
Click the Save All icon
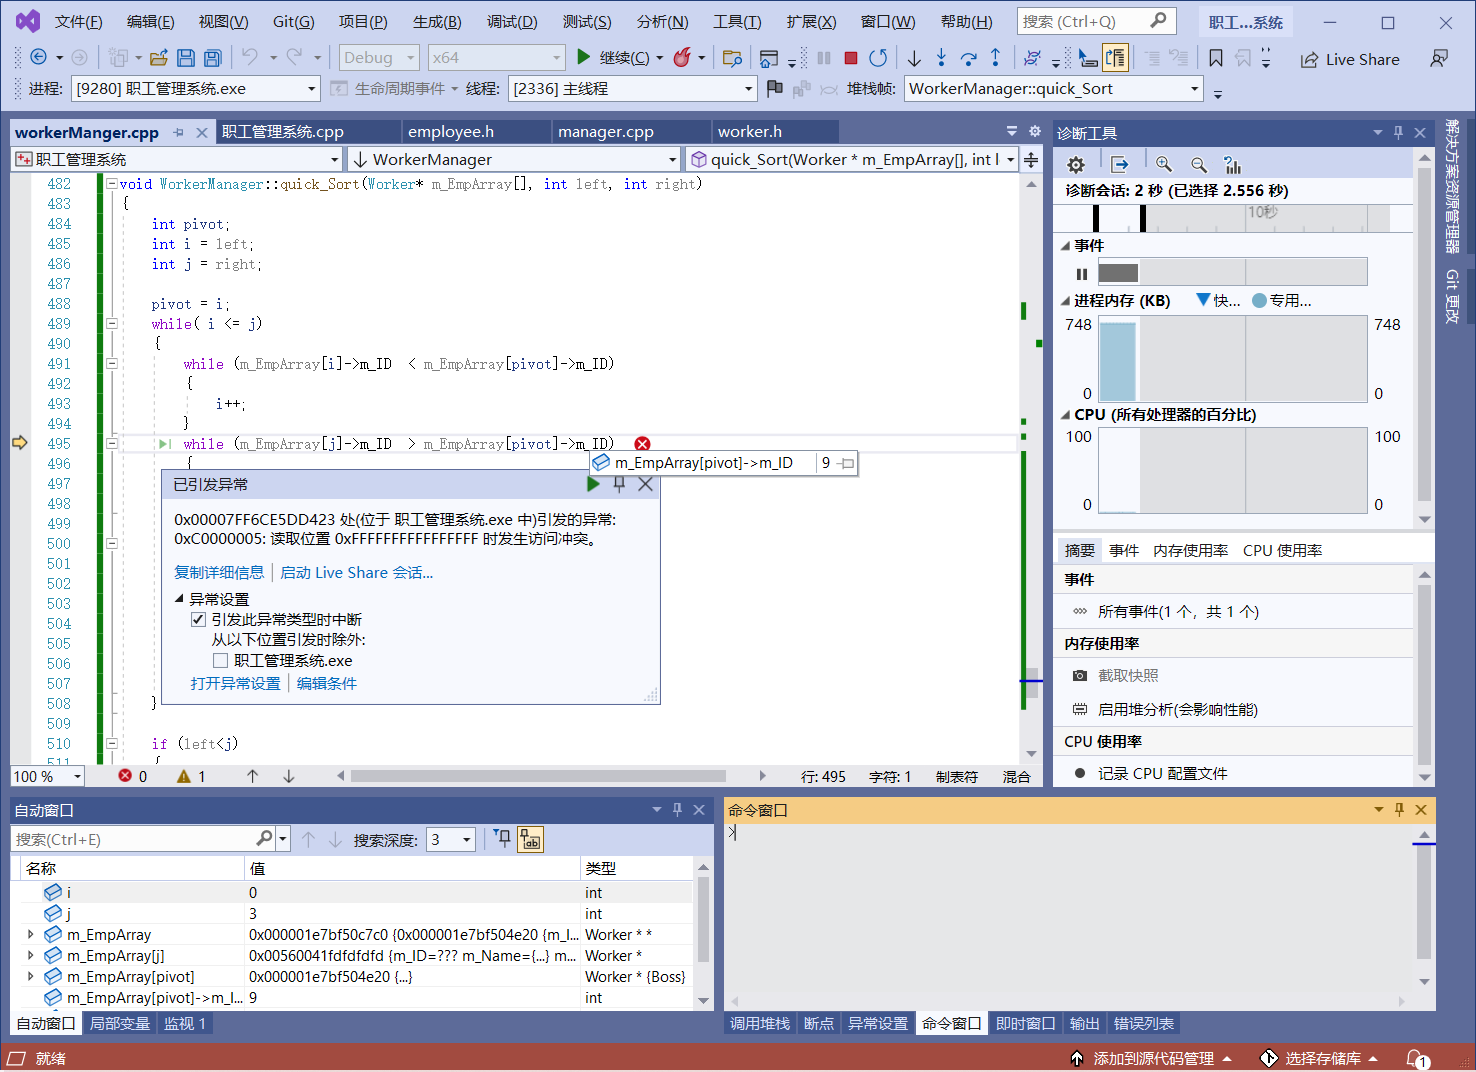pos(212,58)
